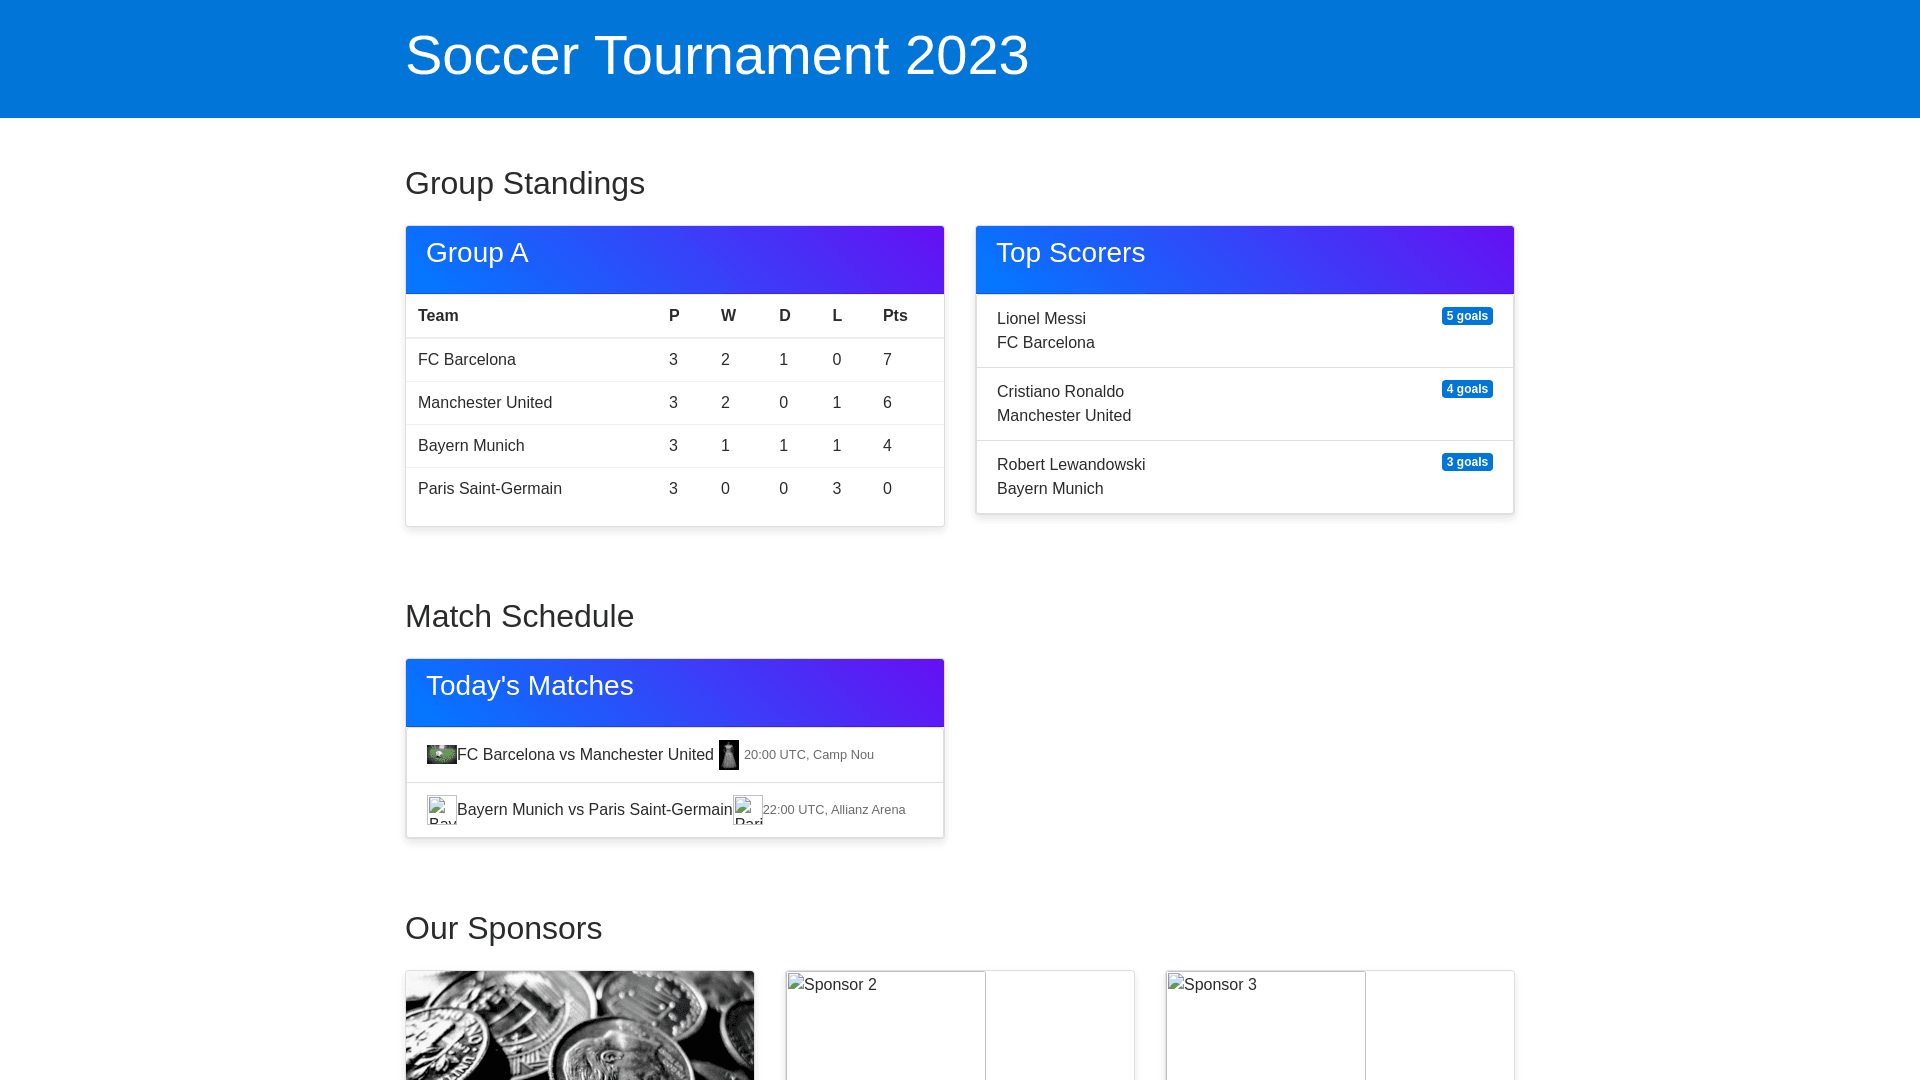Click the 3 goals badge
1920x1080 pixels.
tap(1467, 462)
